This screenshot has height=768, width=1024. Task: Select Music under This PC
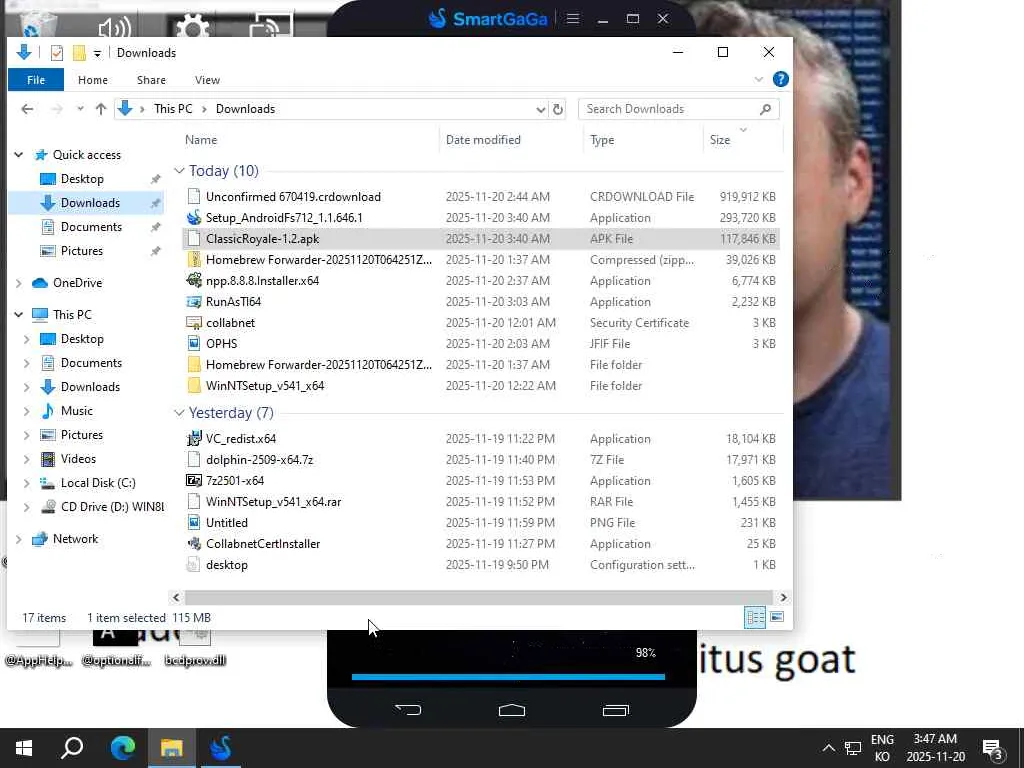77,411
